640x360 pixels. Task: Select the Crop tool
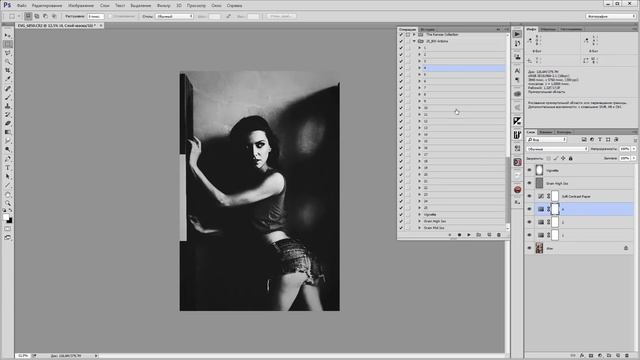pos(8,70)
